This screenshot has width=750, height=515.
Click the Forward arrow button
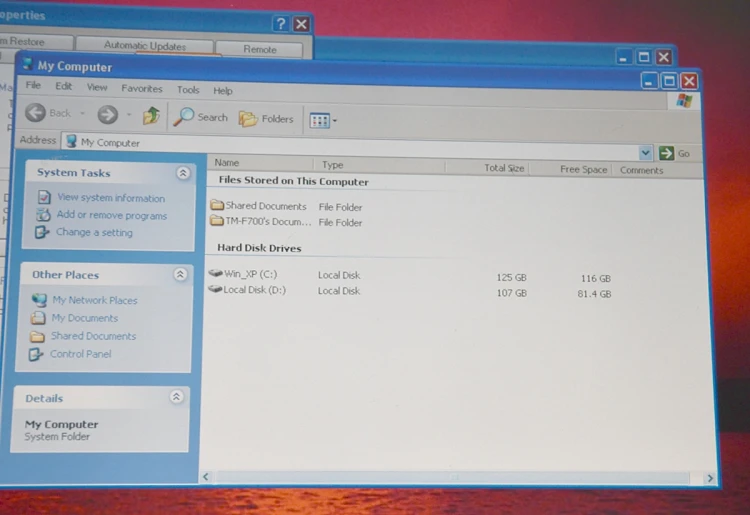coord(108,115)
